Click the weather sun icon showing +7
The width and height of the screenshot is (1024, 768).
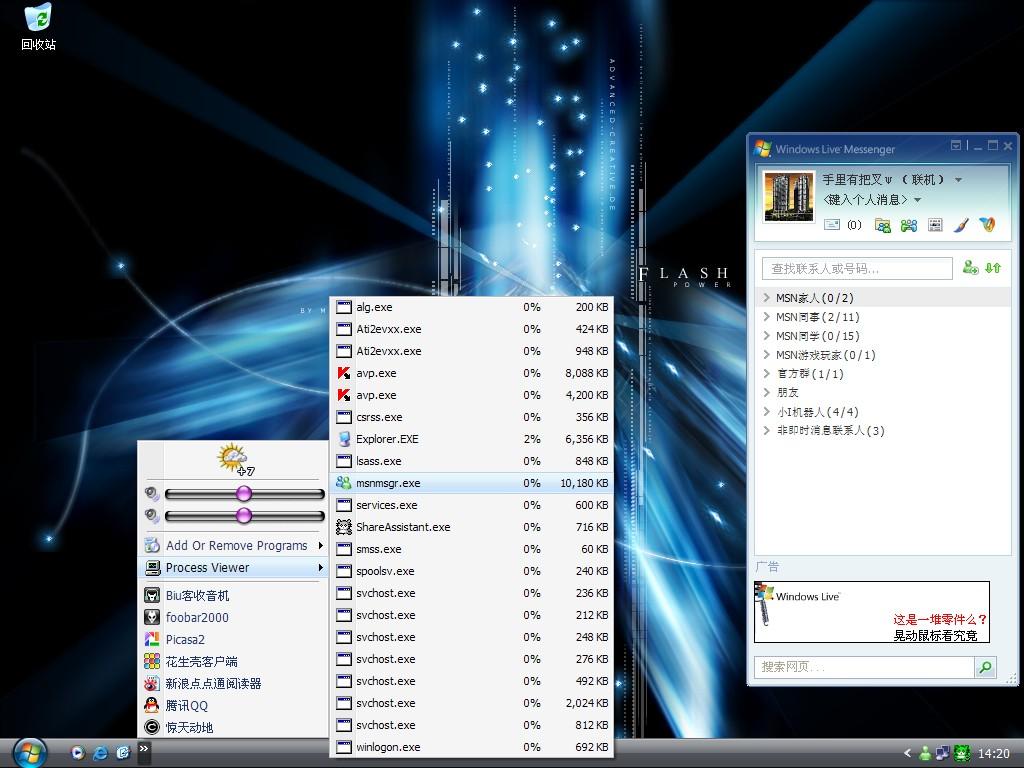234,459
